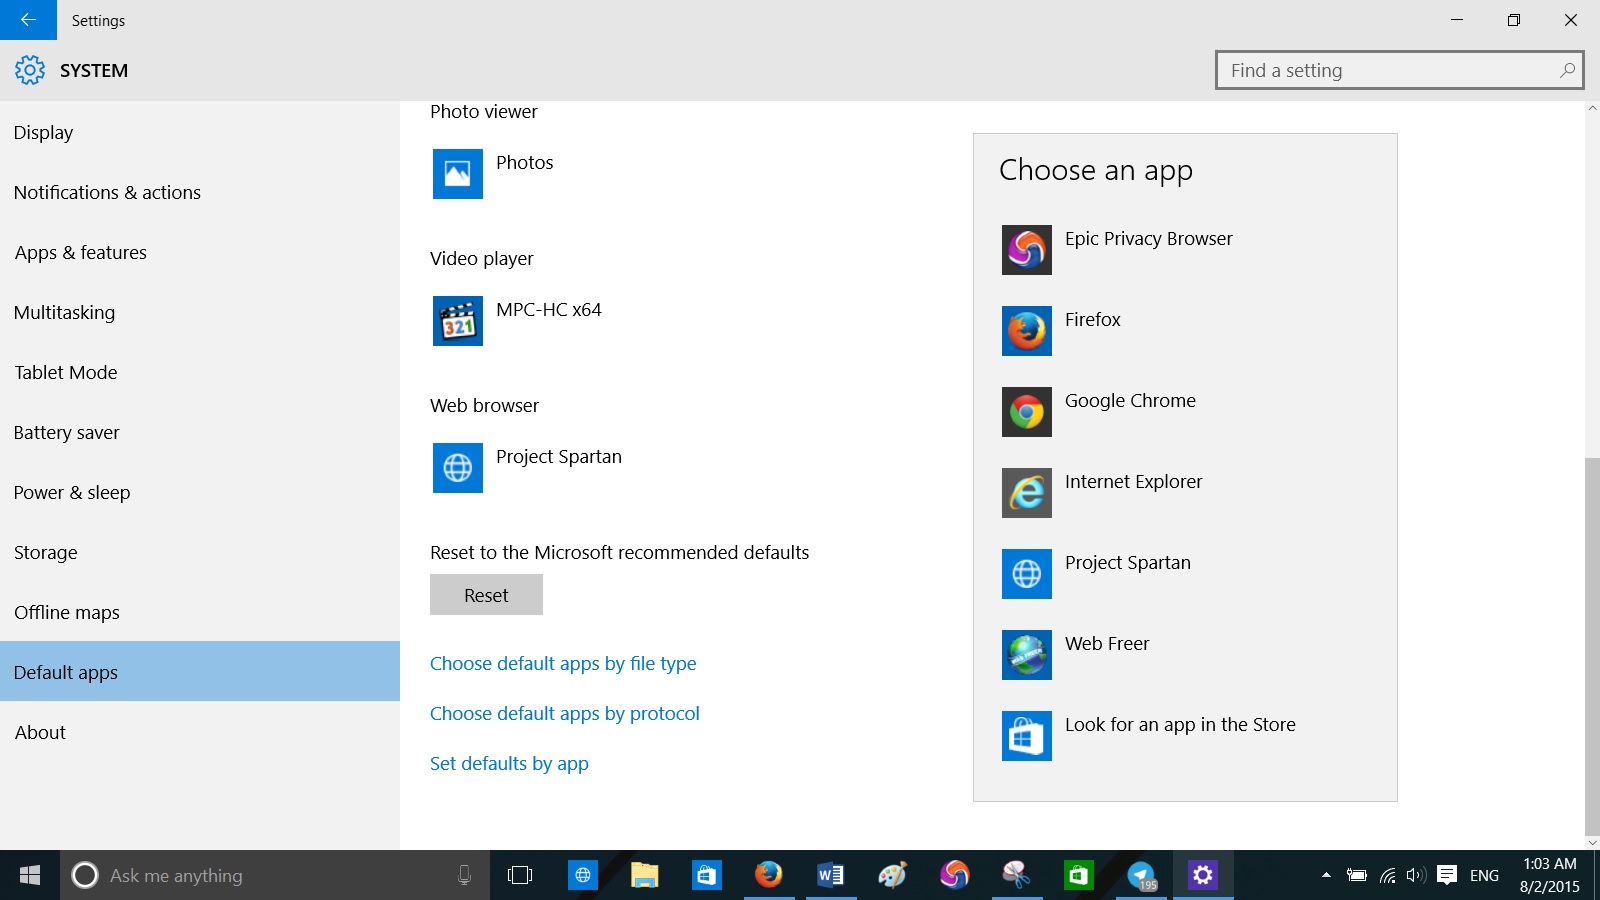This screenshot has width=1600, height=900.
Task: Select the Internet Explorer icon
Action: [x=1026, y=493]
